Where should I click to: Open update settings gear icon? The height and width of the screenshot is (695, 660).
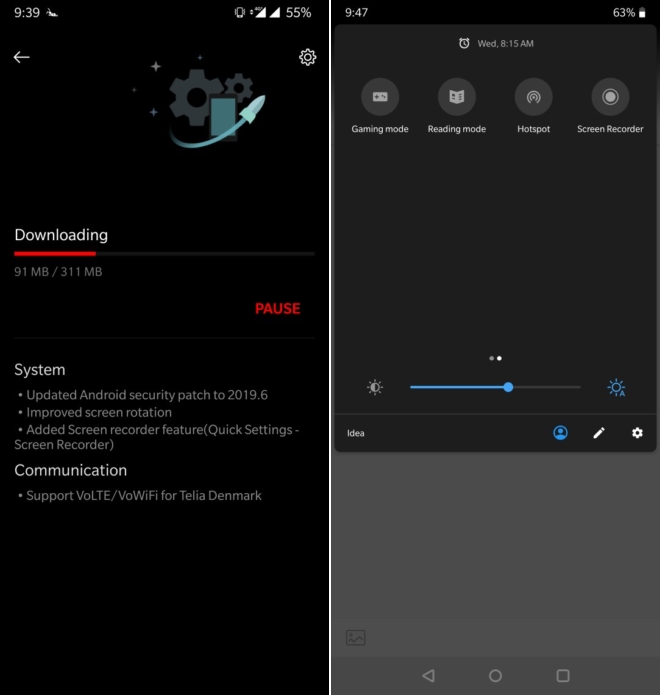point(307,57)
